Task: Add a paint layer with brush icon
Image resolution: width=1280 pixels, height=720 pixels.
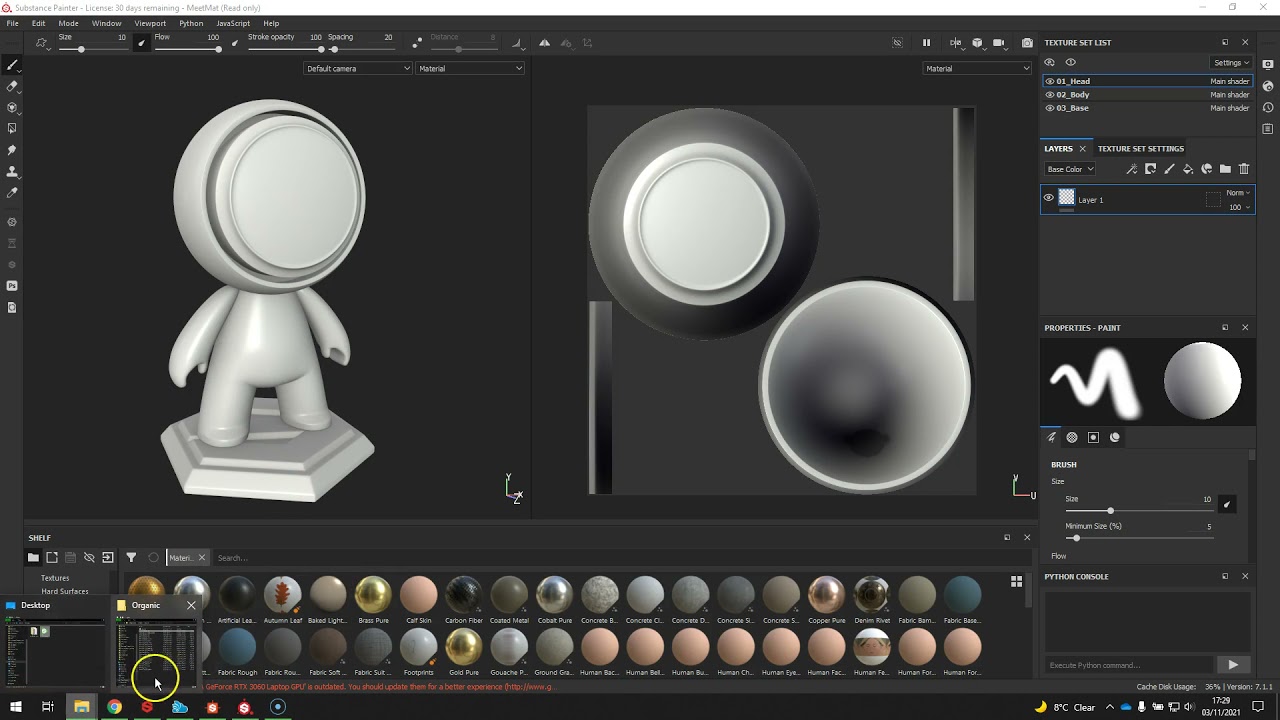Action: coord(1169,169)
